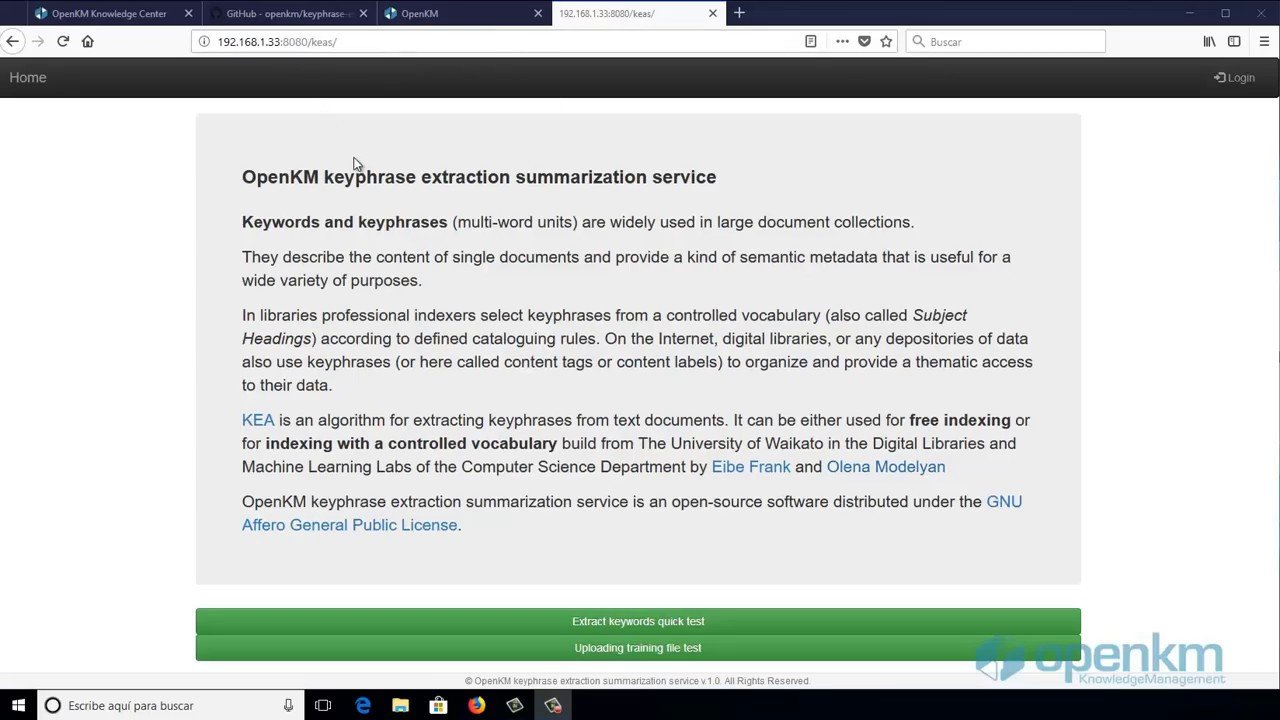Switch to OpenKM Knowledge Center tab
1280x720 pixels.
(x=109, y=13)
